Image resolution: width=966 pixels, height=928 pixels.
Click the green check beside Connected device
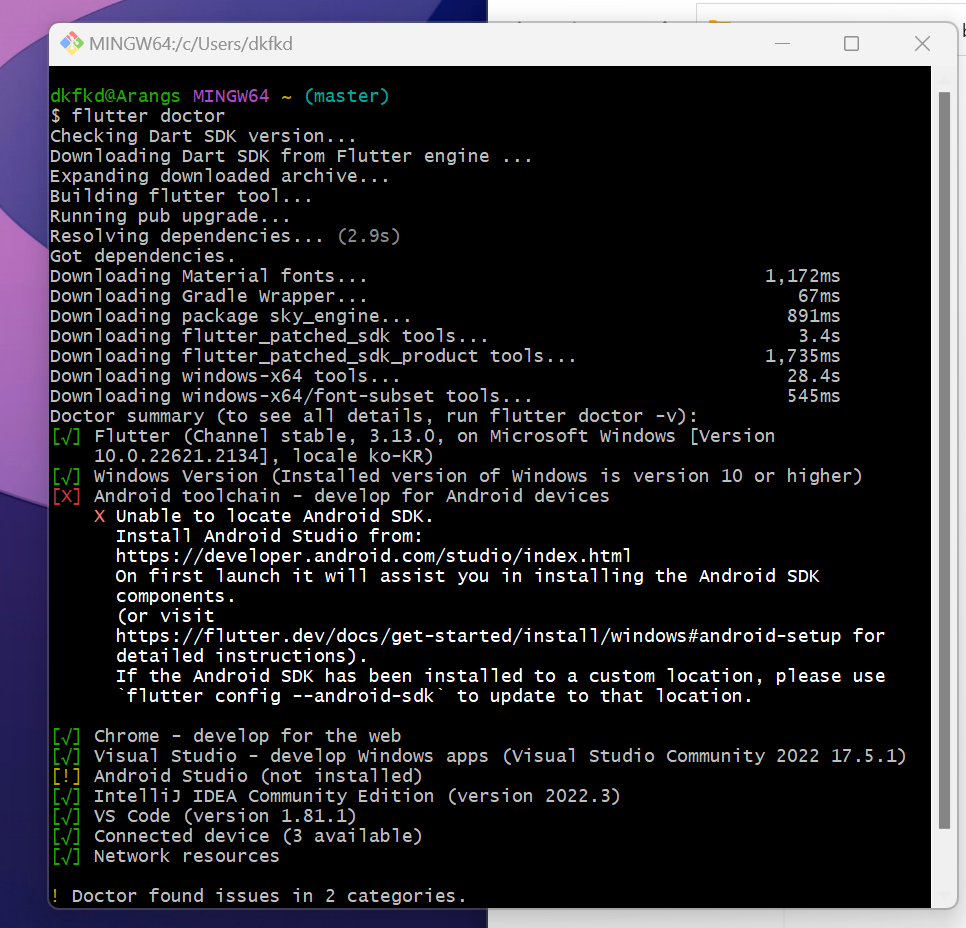click(x=67, y=836)
